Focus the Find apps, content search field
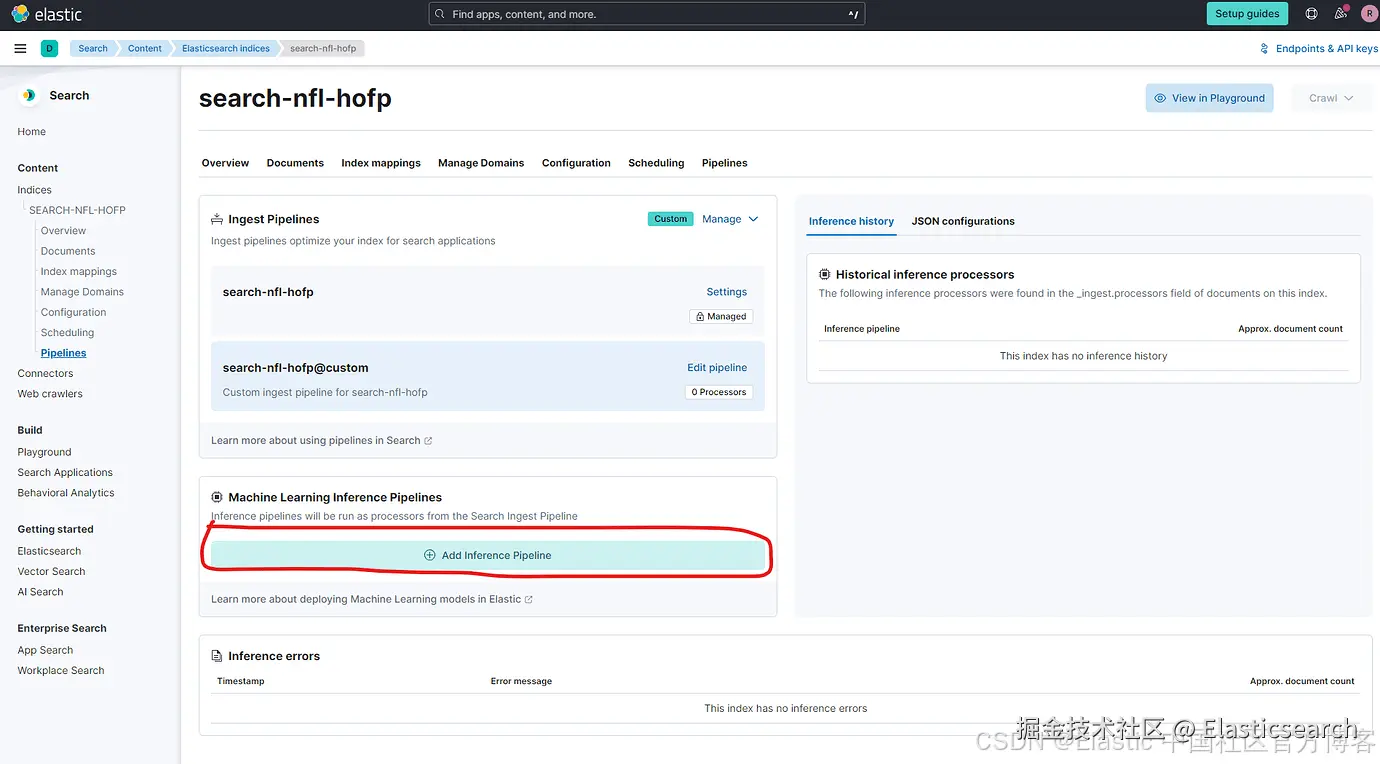The height and width of the screenshot is (764, 1380). [x=647, y=14]
